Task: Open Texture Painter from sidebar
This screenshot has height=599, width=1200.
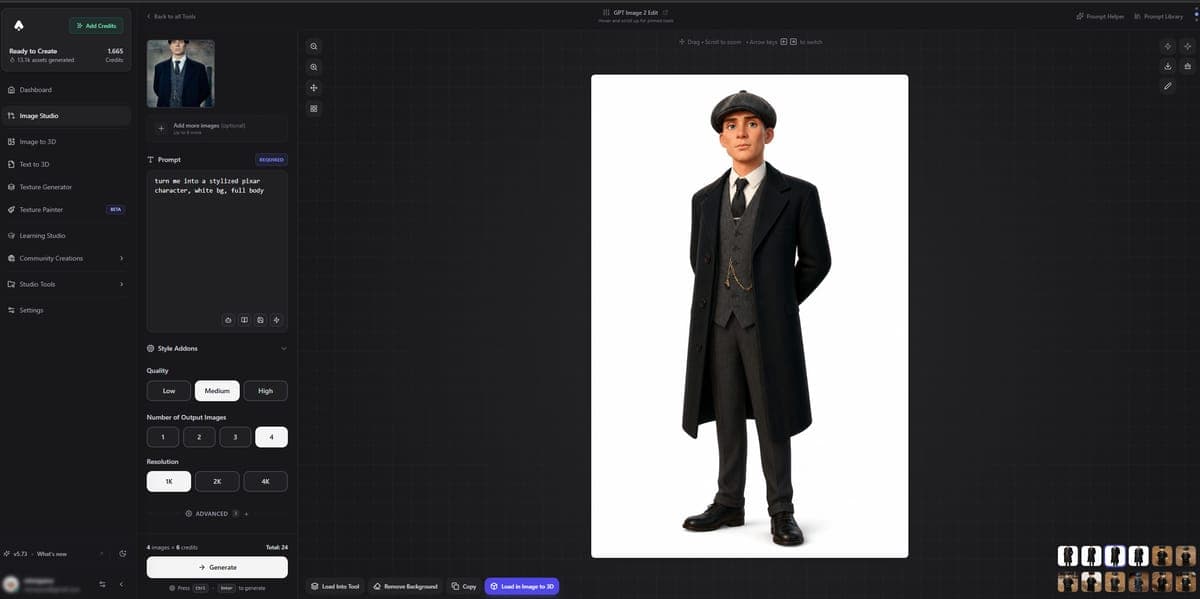Action: coord(66,210)
